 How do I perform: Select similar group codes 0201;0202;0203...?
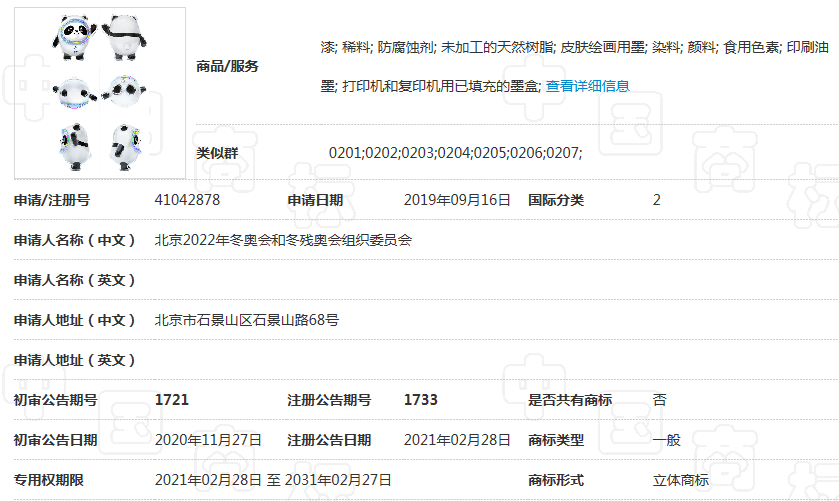pyautogui.click(x=382, y=153)
